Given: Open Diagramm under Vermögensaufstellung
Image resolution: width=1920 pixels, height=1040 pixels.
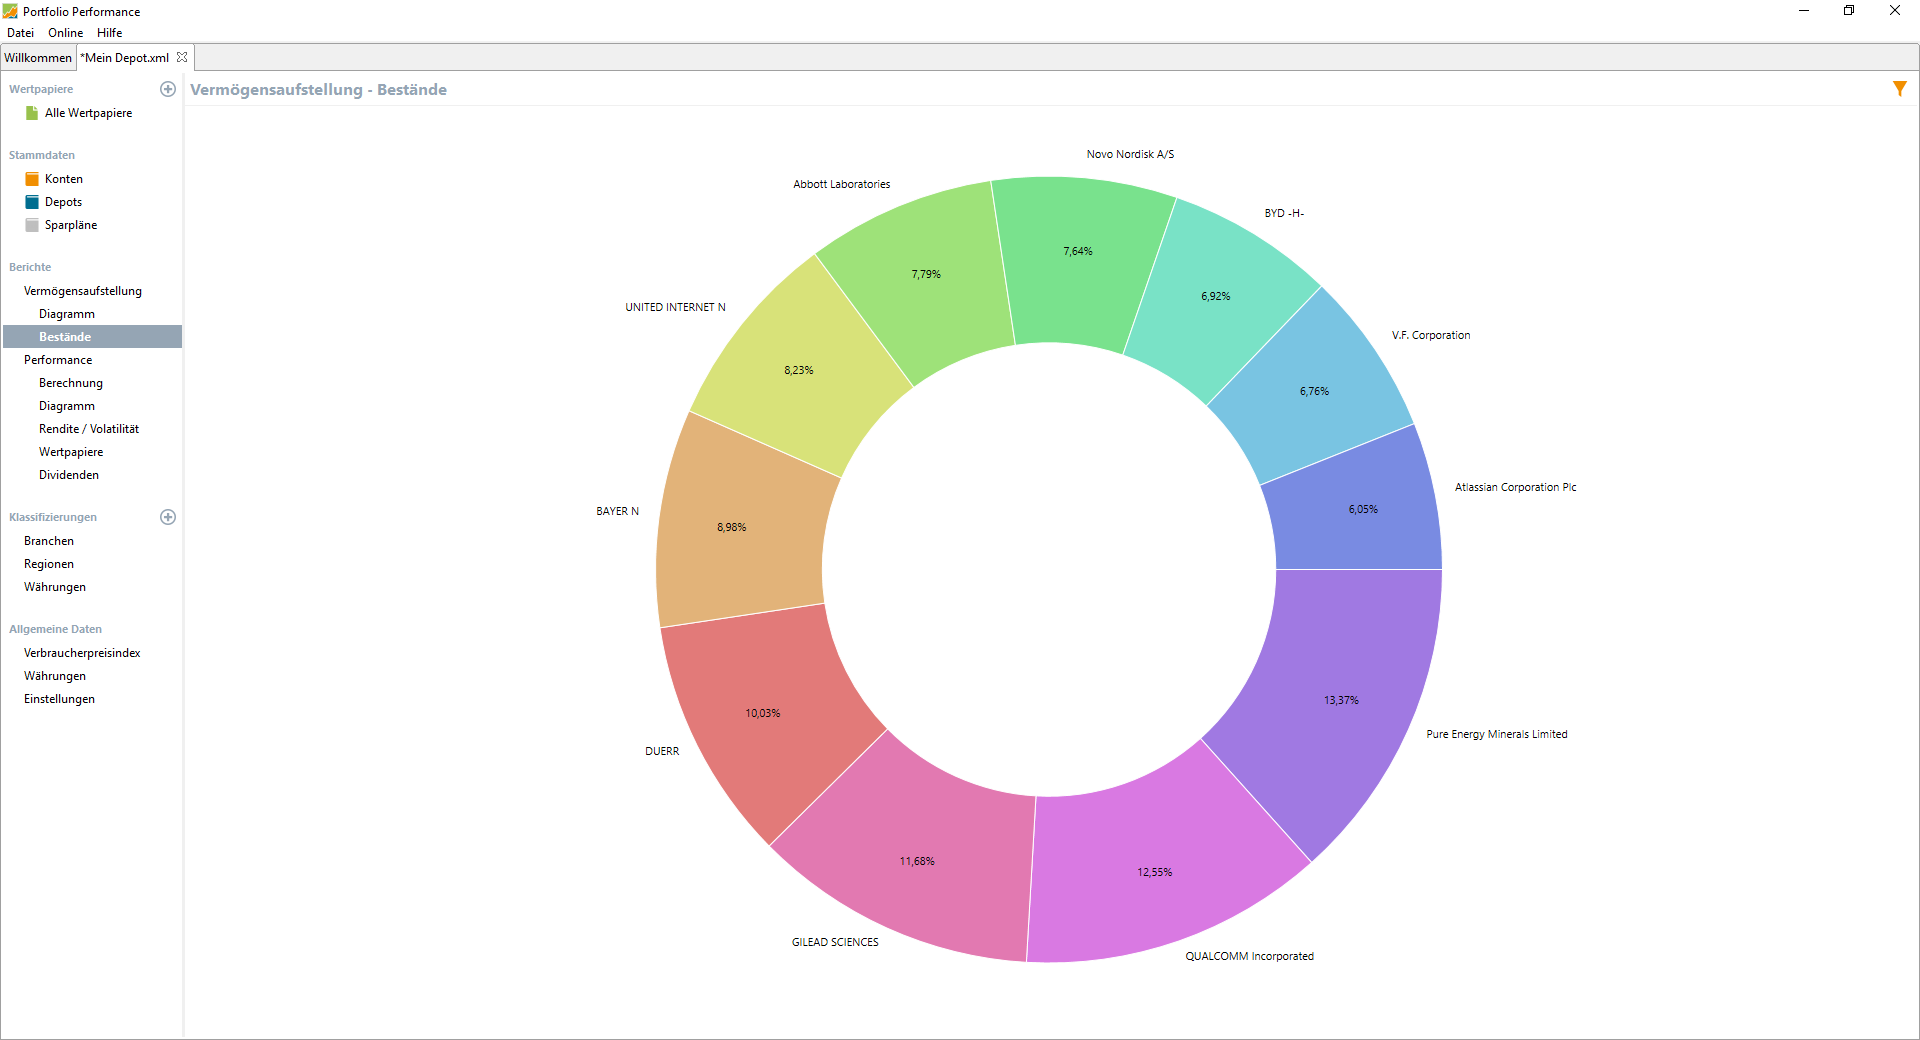Looking at the screenshot, I should [67, 314].
